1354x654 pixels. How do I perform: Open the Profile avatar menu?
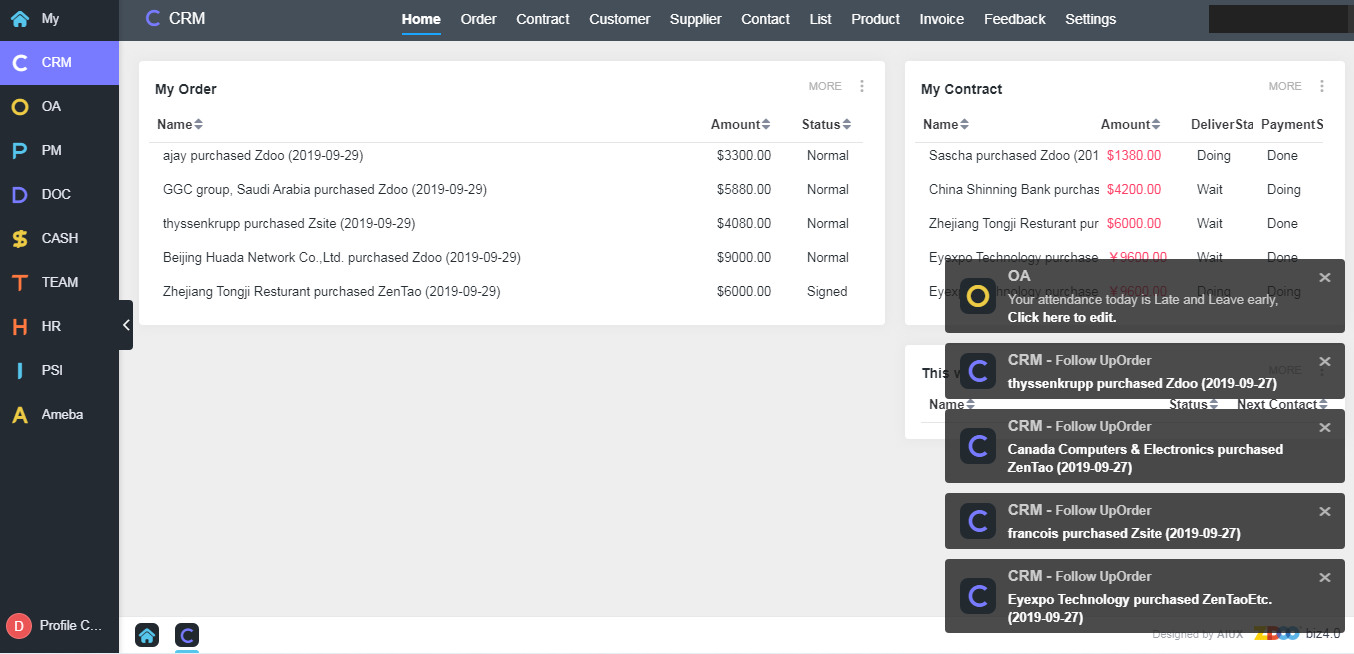(x=55, y=626)
